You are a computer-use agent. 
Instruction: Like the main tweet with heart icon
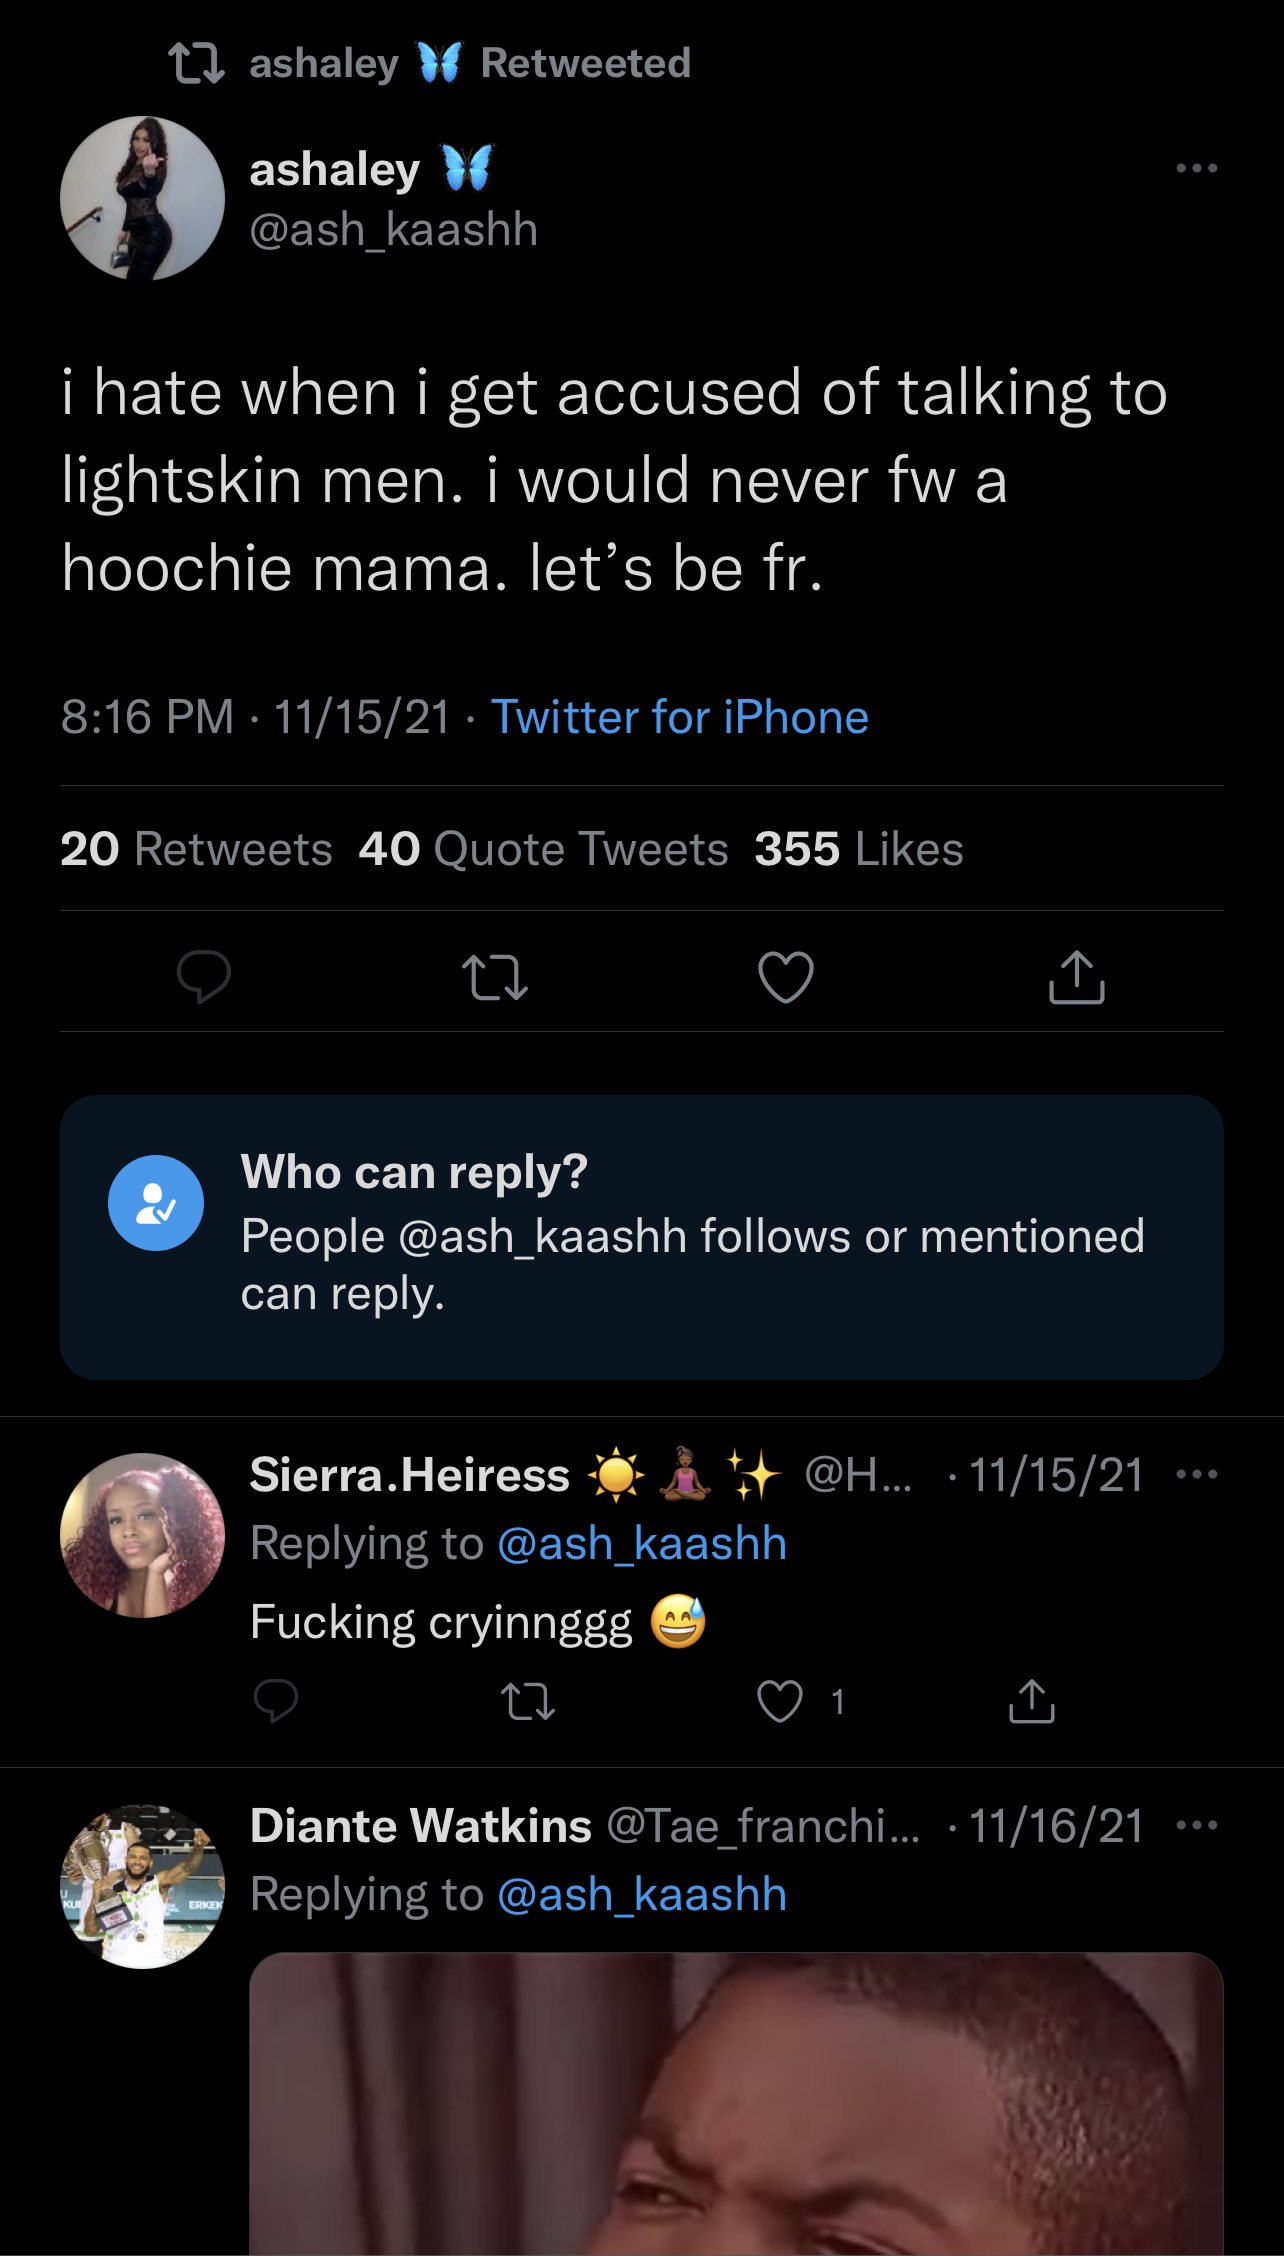pos(785,977)
